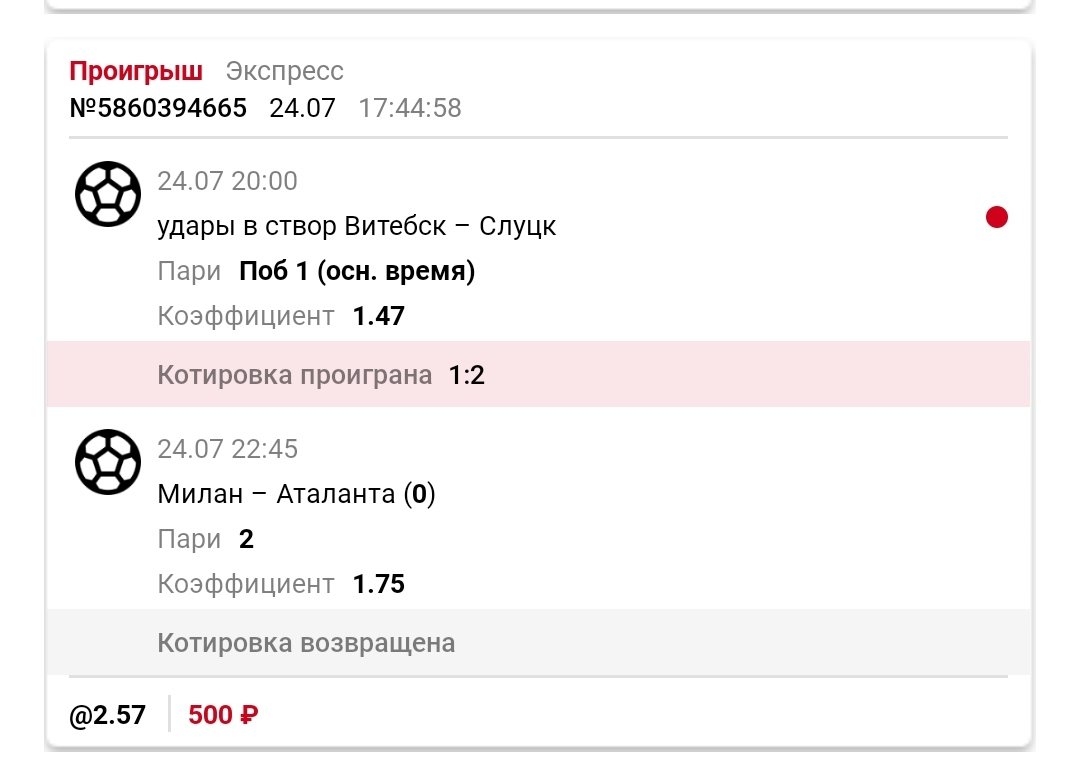This screenshot has width=1080, height=757.
Task: Click the bet placement date 24.07 in header
Action: (302, 108)
